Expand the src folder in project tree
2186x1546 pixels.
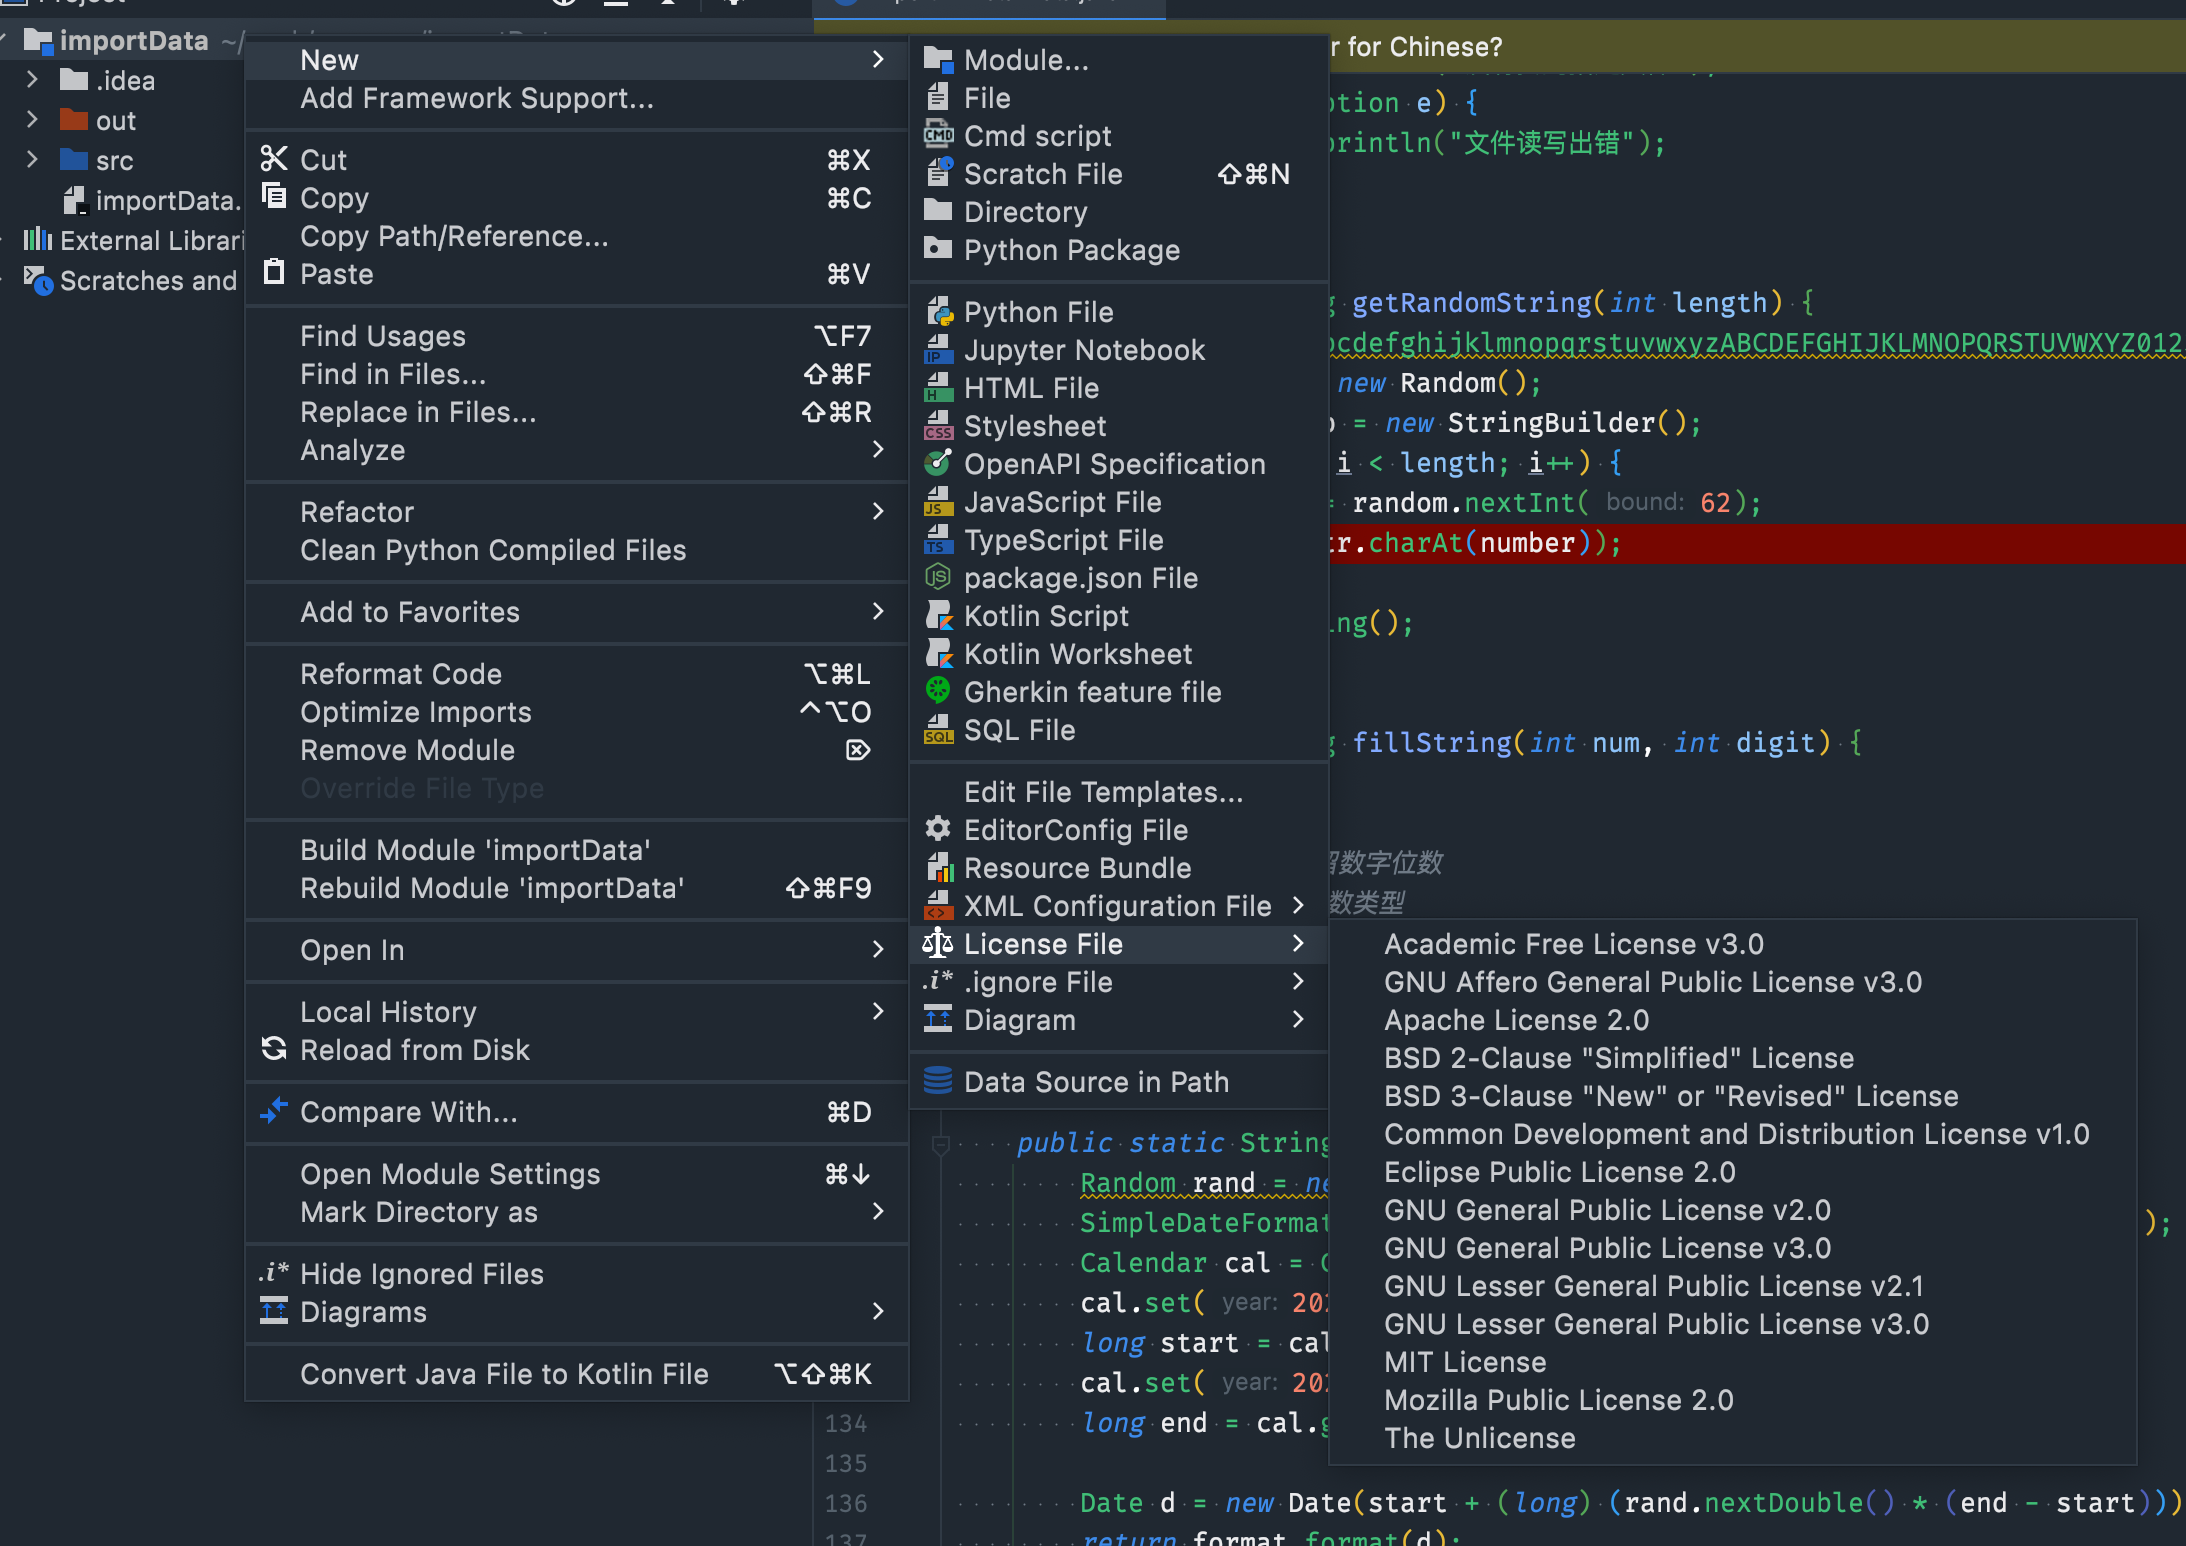pyautogui.click(x=32, y=160)
